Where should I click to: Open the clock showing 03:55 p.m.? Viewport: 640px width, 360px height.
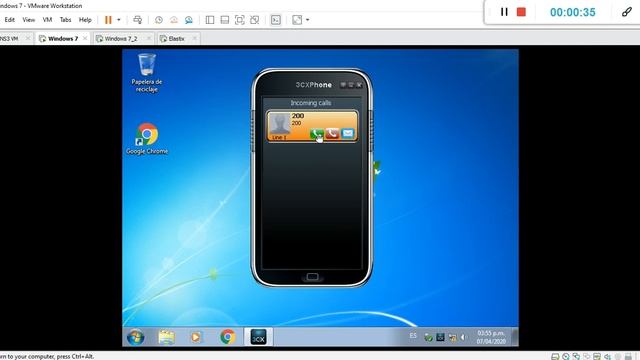pos(491,337)
